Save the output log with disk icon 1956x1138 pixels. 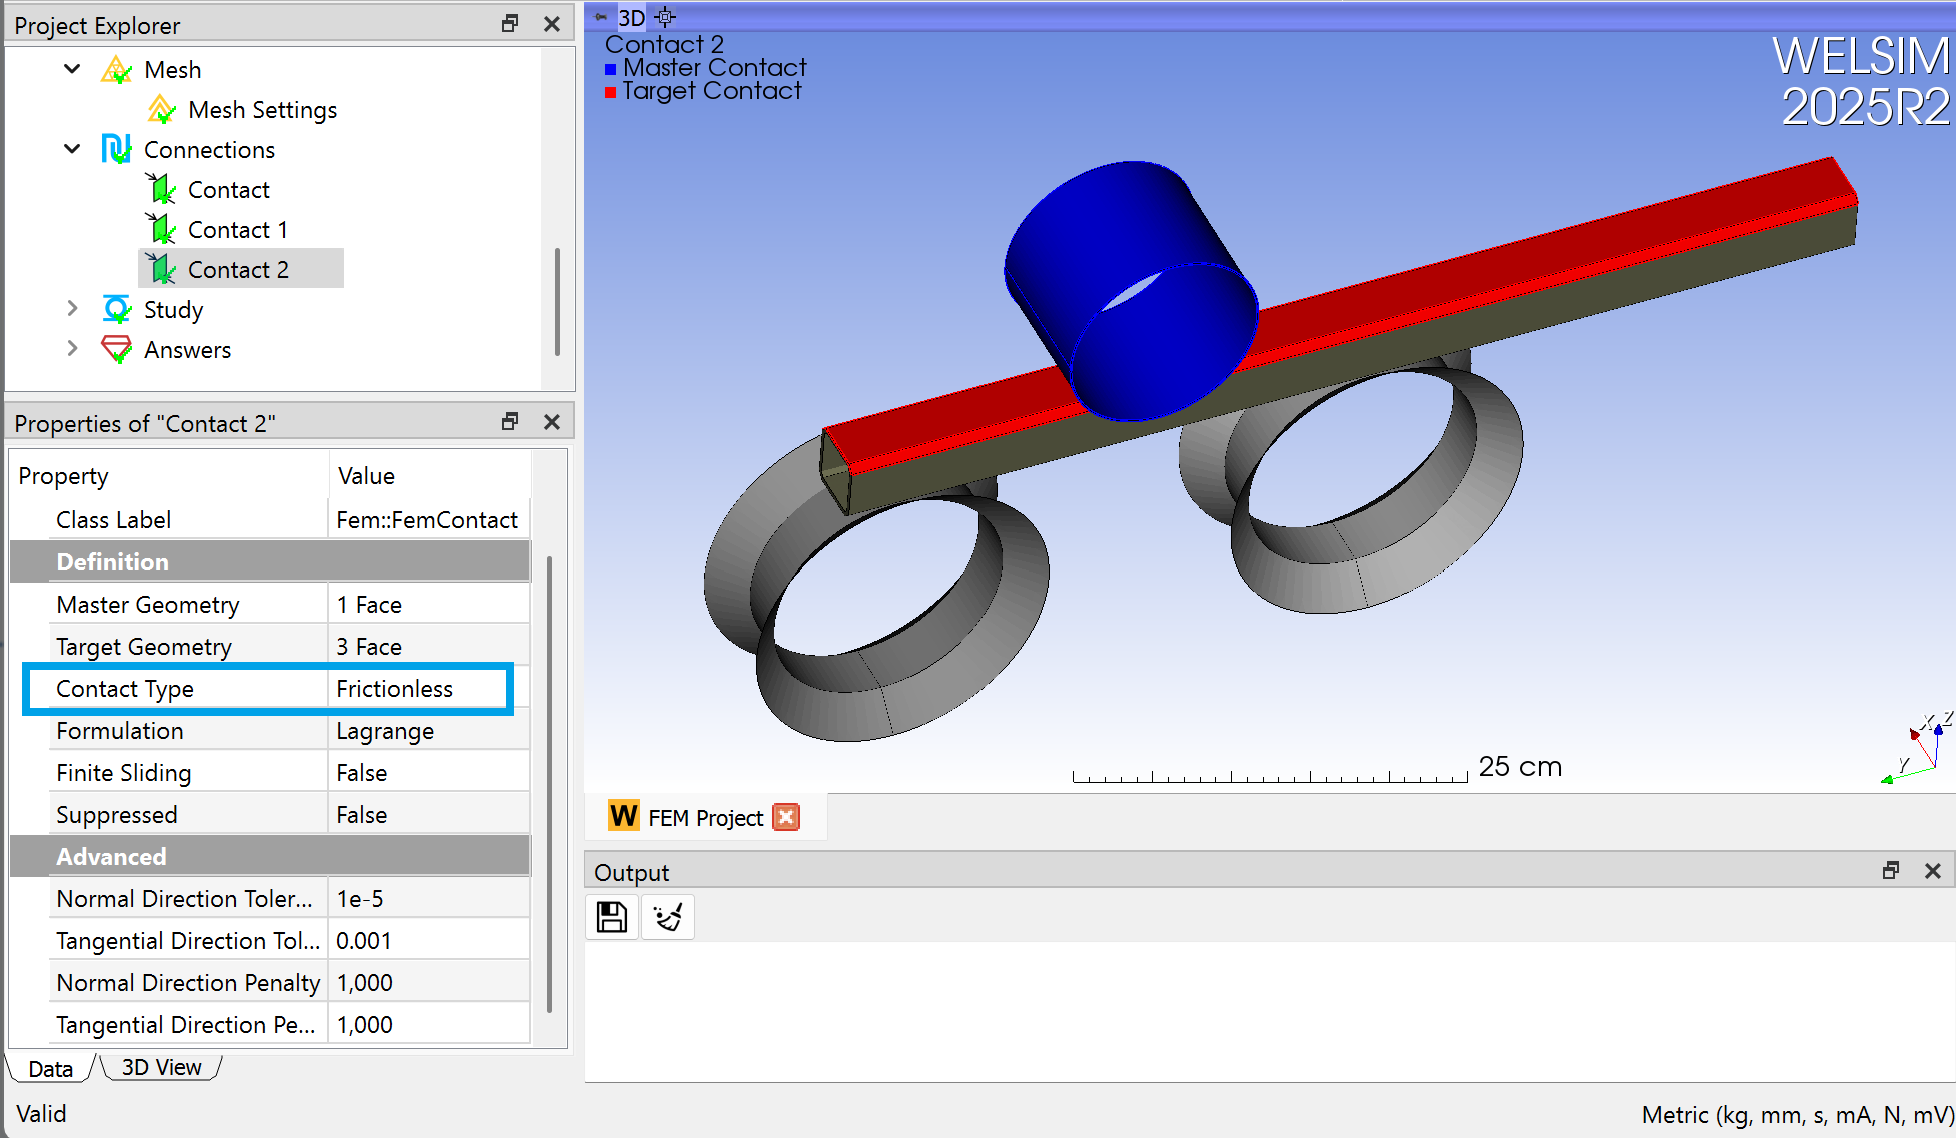612,917
